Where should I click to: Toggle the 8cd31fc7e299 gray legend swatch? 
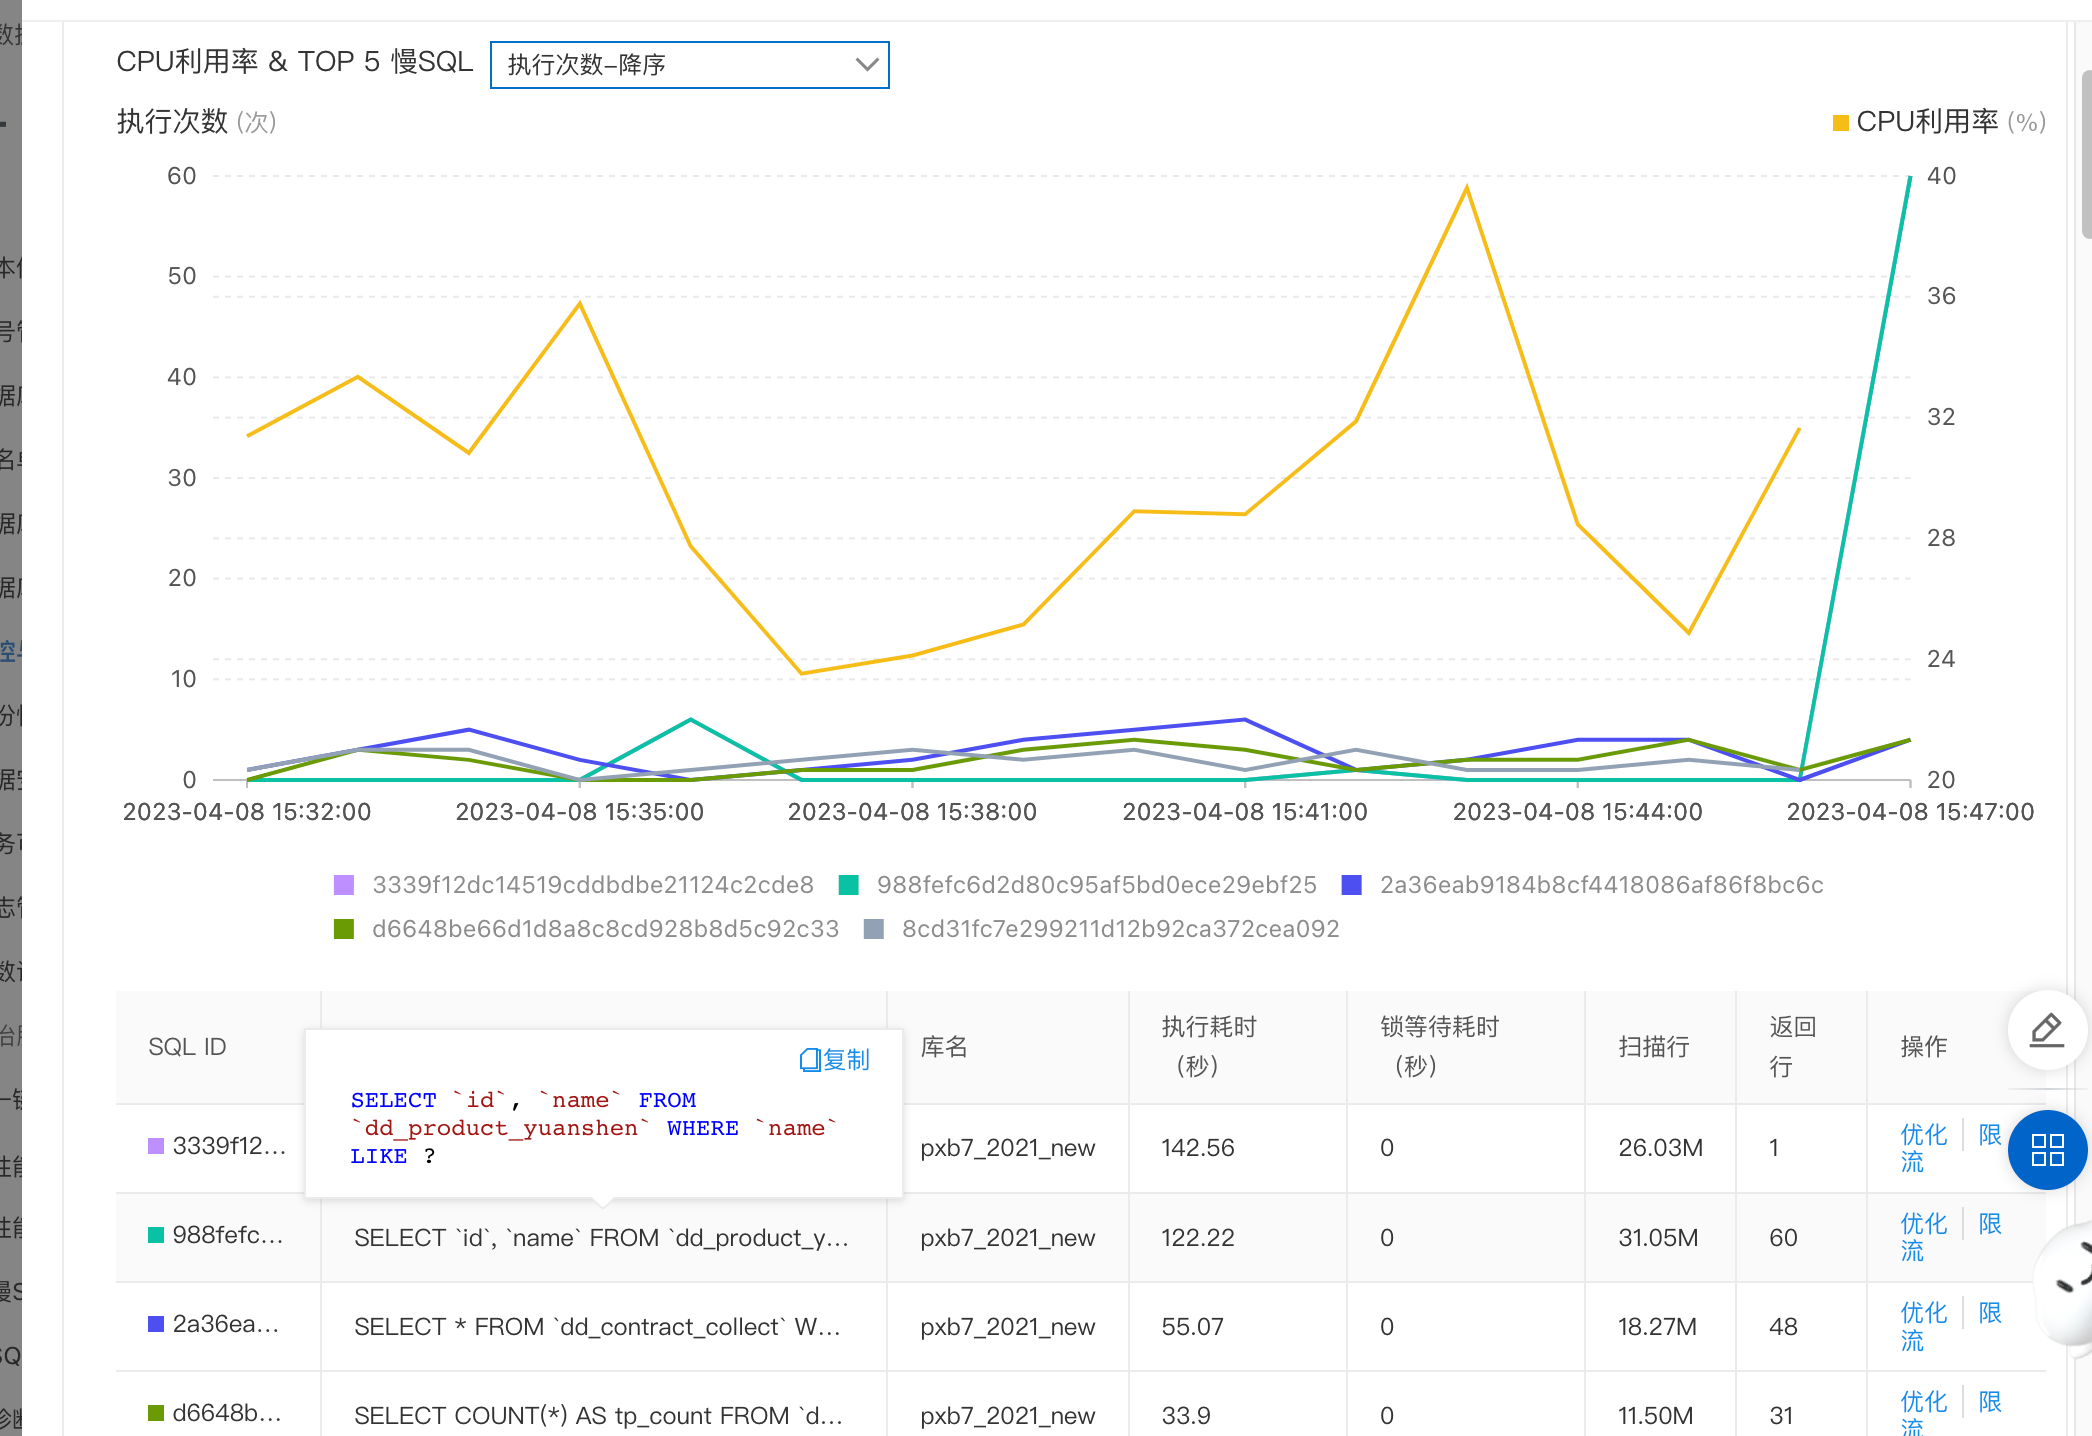[874, 929]
